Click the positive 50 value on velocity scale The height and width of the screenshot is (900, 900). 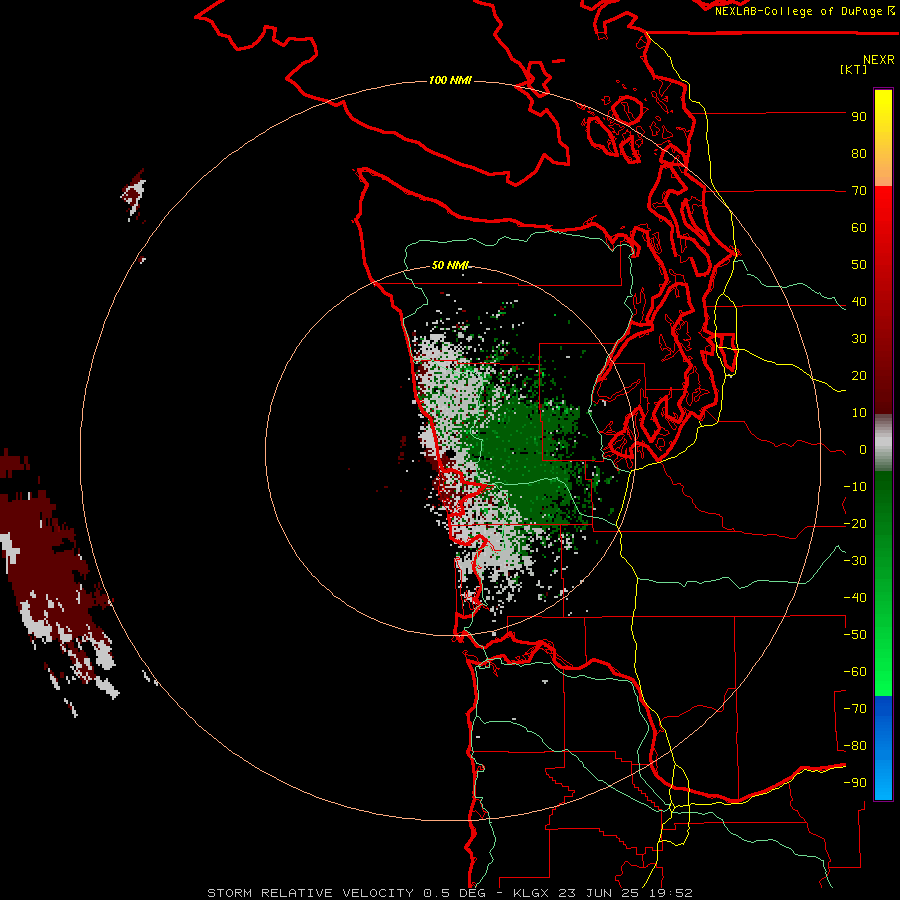tap(859, 265)
